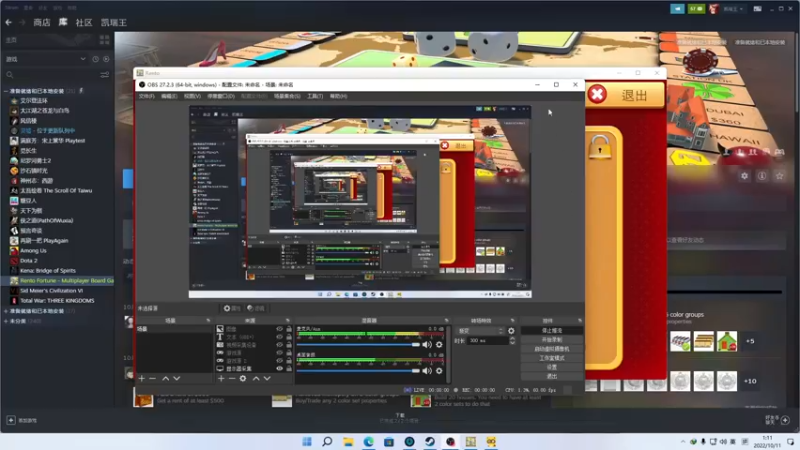Toggle visibility of the image source

coord(279,329)
